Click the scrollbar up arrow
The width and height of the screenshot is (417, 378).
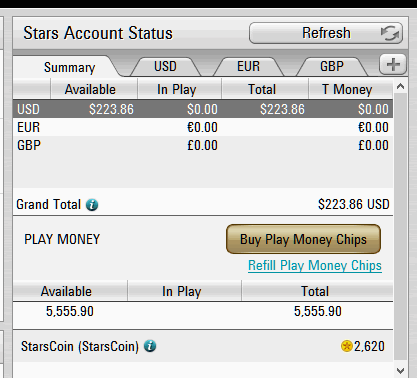(400, 87)
